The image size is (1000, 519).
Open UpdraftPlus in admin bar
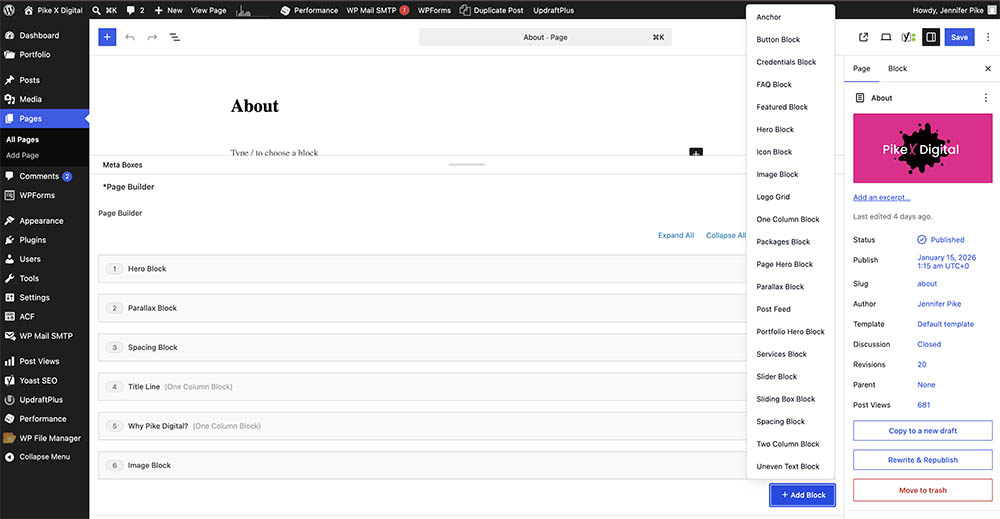click(x=554, y=10)
